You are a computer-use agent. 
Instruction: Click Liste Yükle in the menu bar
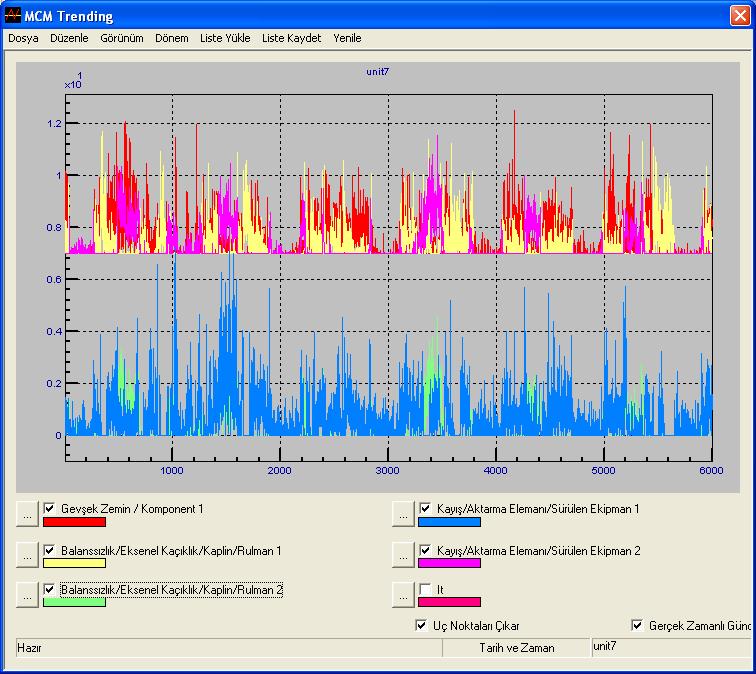pyautogui.click(x=225, y=38)
